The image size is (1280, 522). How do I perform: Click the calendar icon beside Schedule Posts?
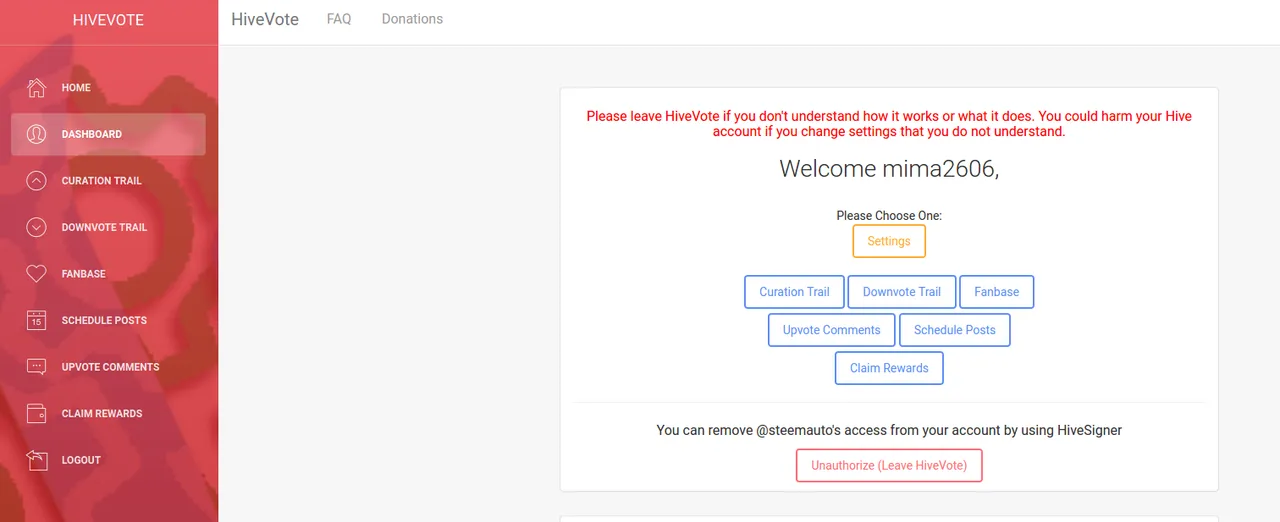tap(36, 320)
